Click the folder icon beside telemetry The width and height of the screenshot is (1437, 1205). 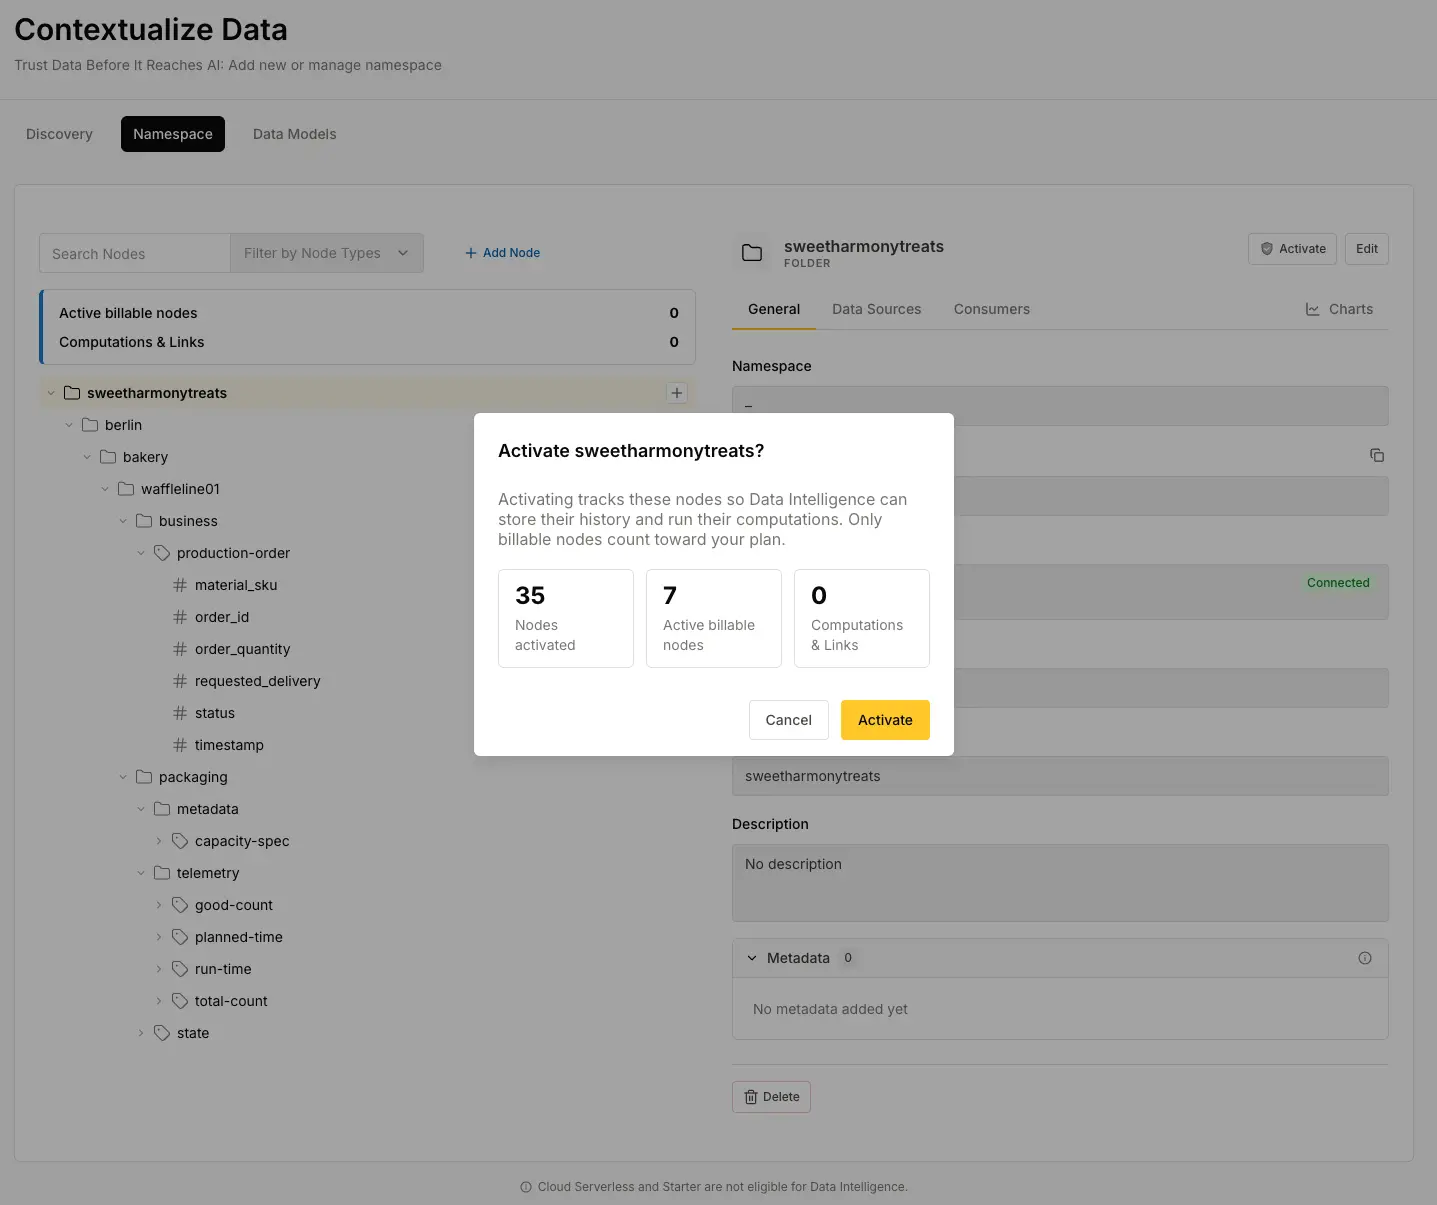[x=162, y=873]
